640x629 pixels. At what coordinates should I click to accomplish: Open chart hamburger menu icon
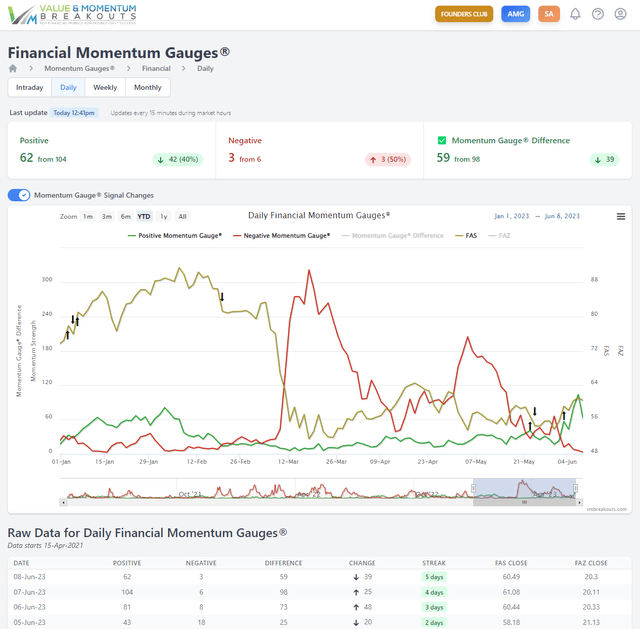(620, 216)
